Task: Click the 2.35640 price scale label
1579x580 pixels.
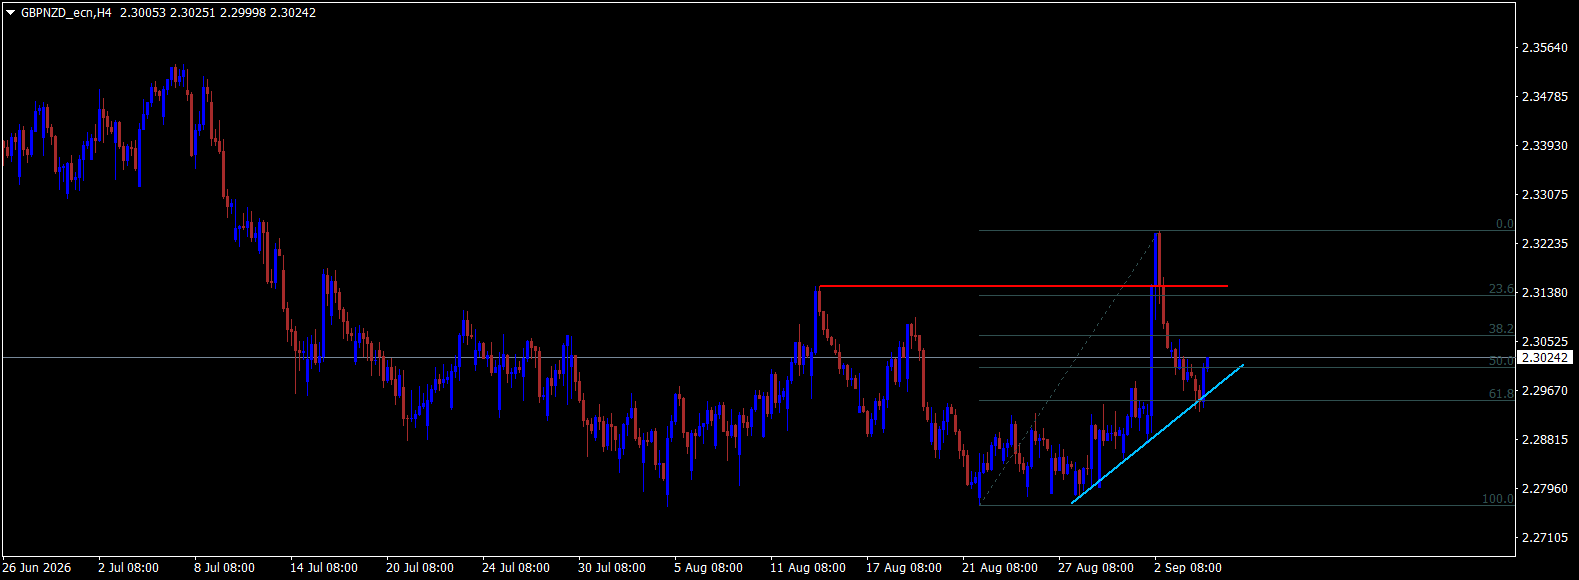Action: click(1544, 48)
